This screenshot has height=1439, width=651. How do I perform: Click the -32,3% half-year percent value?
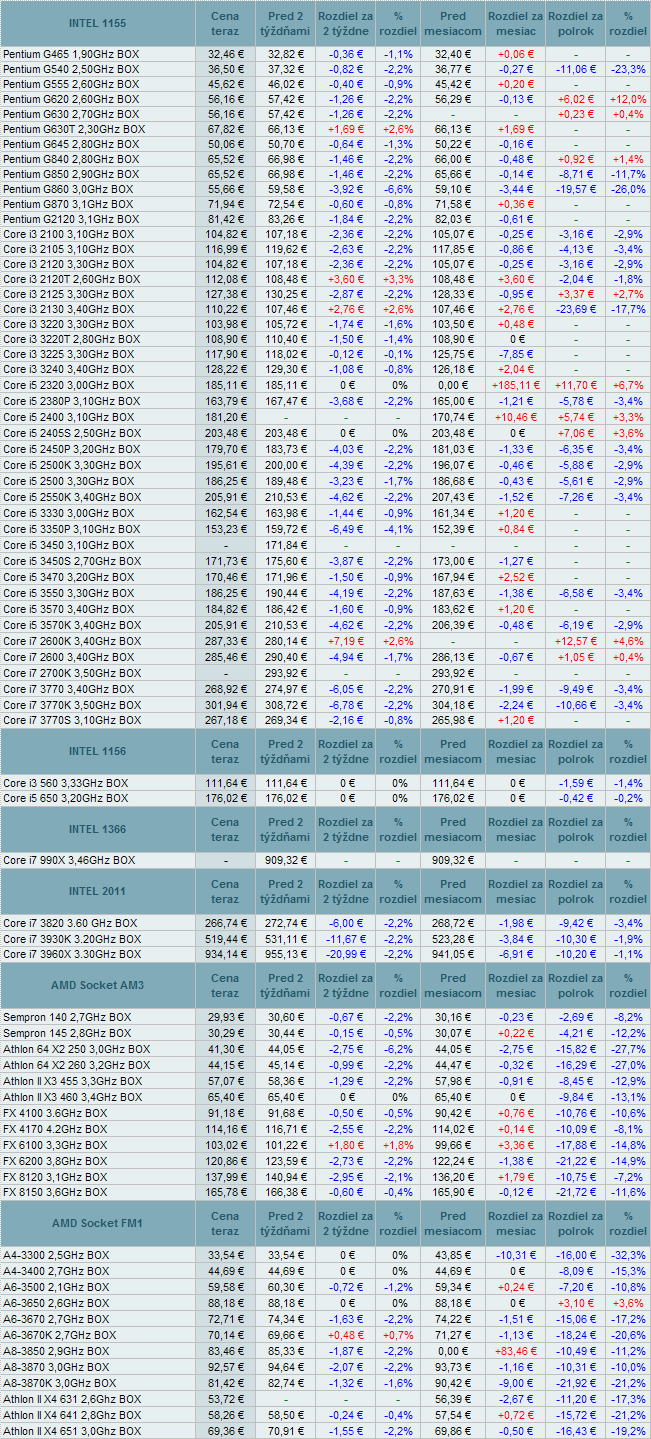pyautogui.click(x=629, y=1255)
